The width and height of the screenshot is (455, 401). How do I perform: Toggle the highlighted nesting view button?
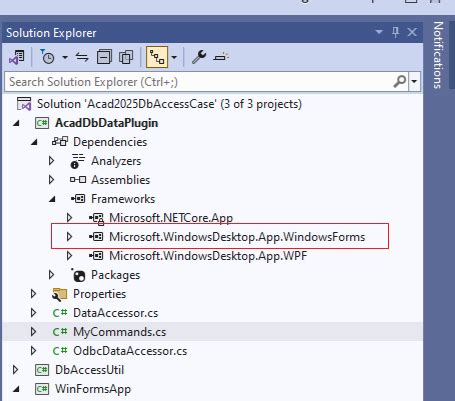pos(157,57)
